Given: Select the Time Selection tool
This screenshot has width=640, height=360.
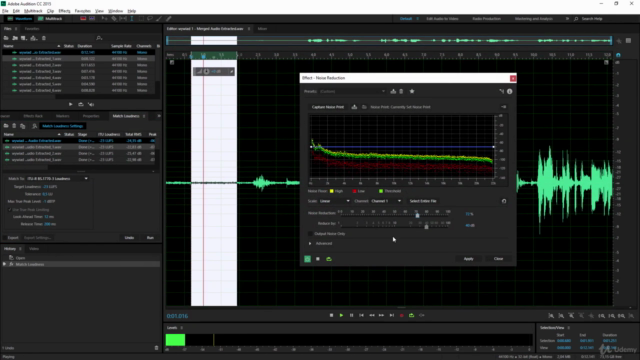Looking at the screenshot, I should [132, 19].
